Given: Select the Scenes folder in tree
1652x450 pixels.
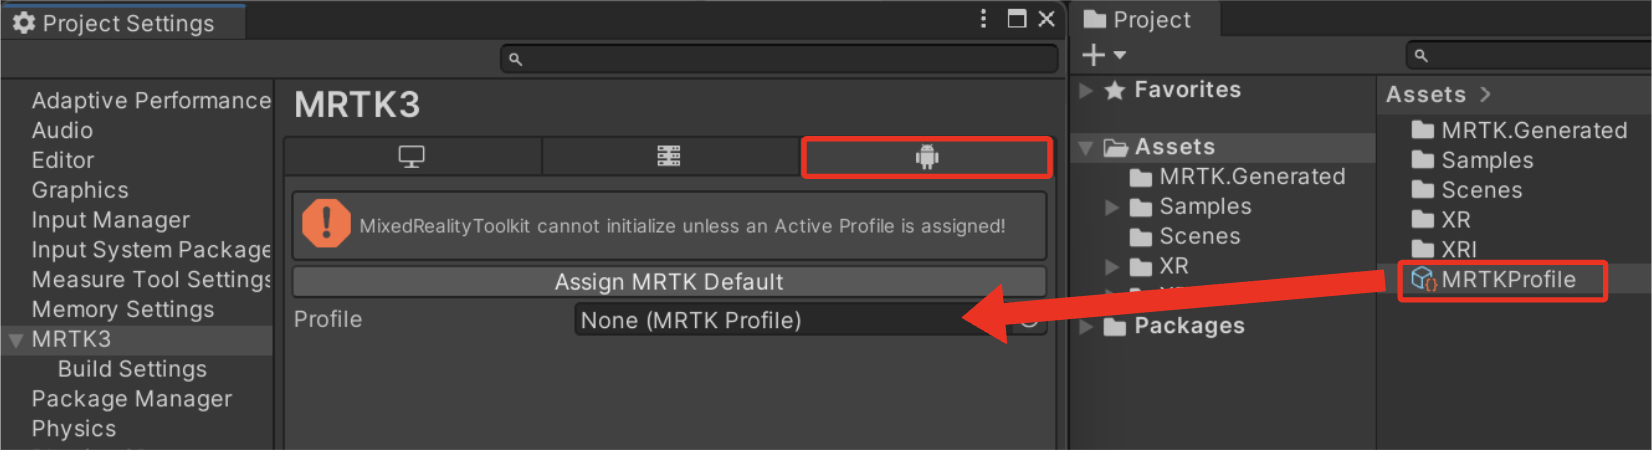Looking at the screenshot, I should pyautogui.click(x=1200, y=237).
